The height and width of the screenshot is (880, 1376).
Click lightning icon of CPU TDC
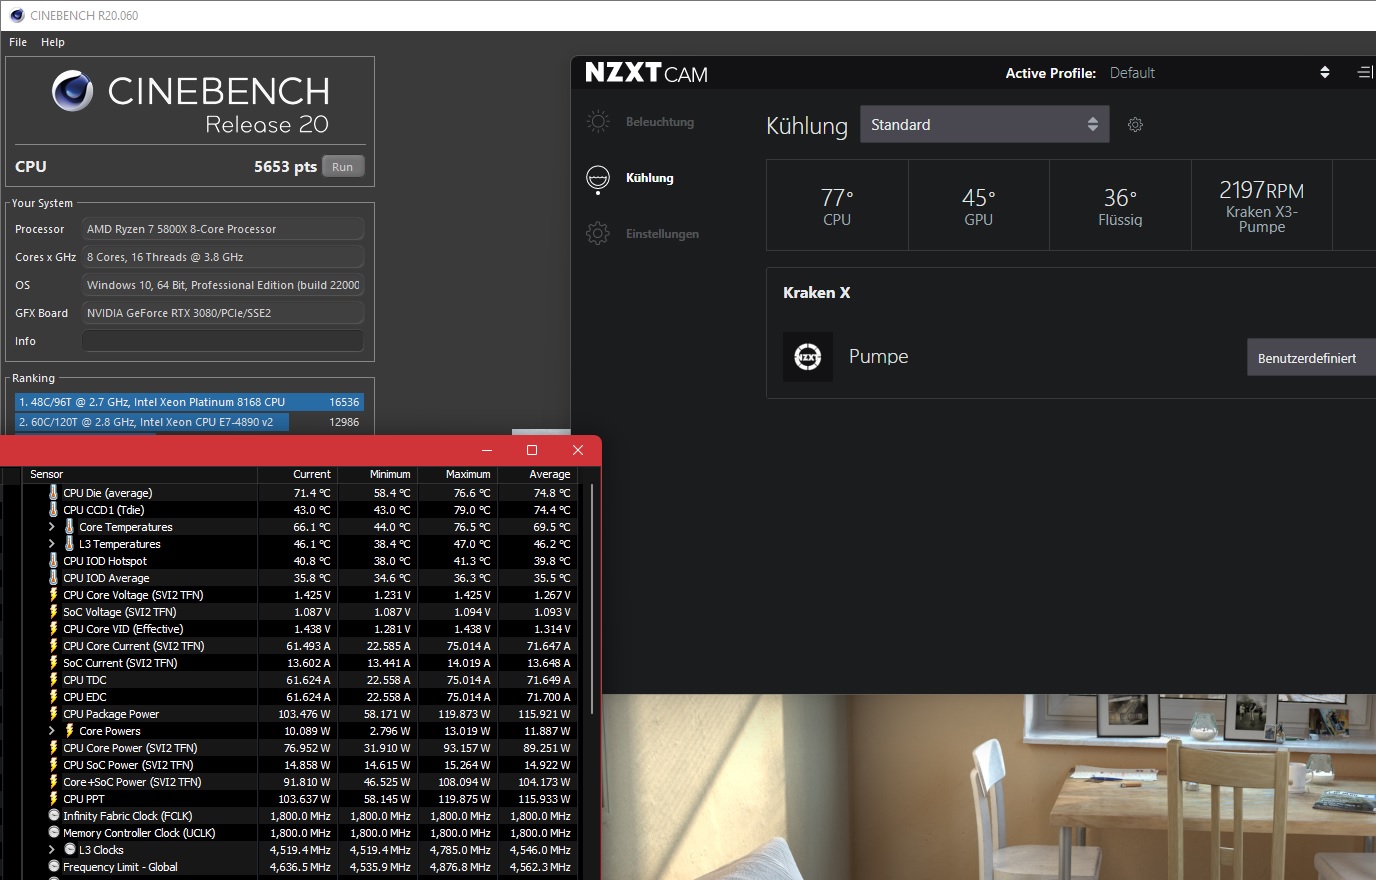(54, 680)
